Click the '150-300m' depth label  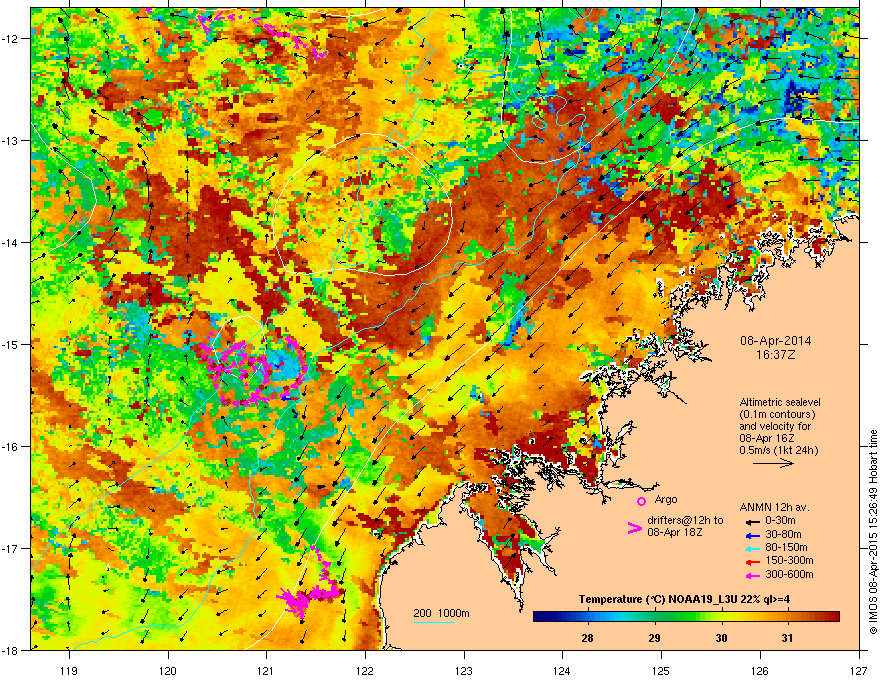tap(789, 560)
